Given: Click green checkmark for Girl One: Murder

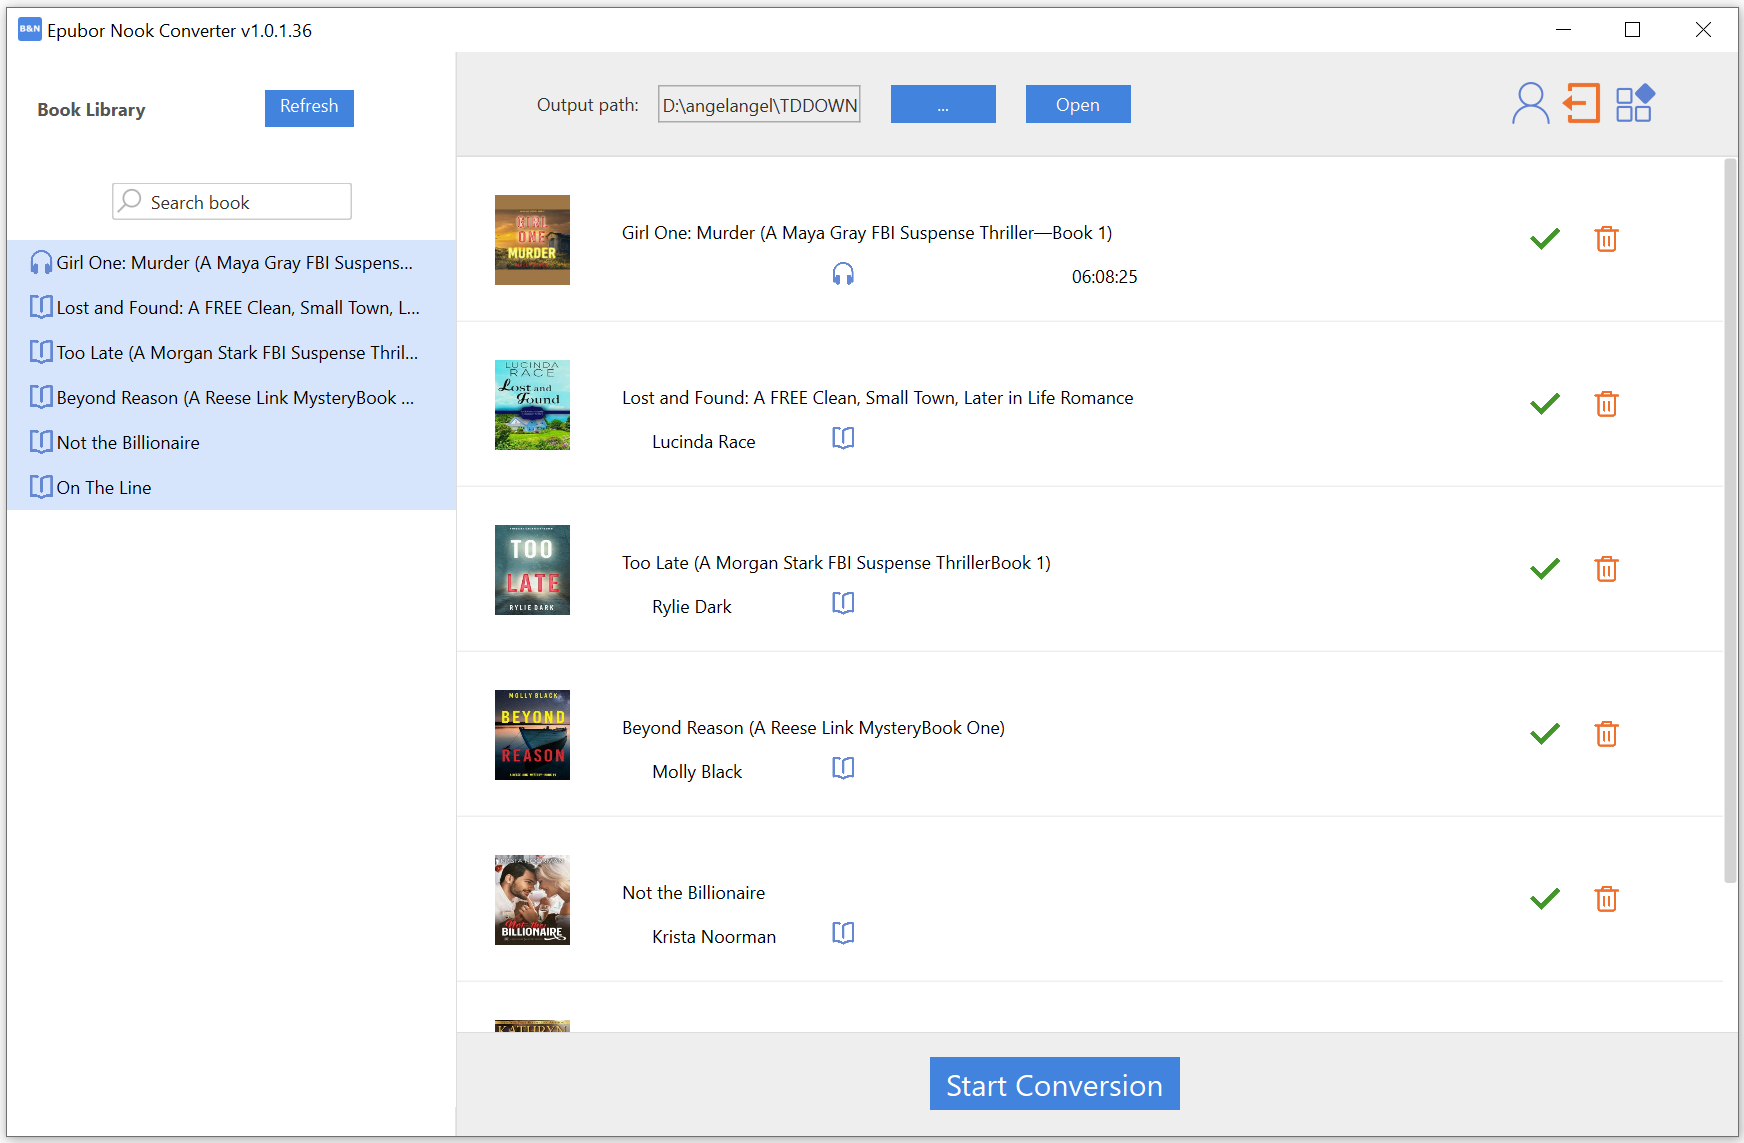Looking at the screenshot, I should pyautogui.click(x=1545, y=239).
